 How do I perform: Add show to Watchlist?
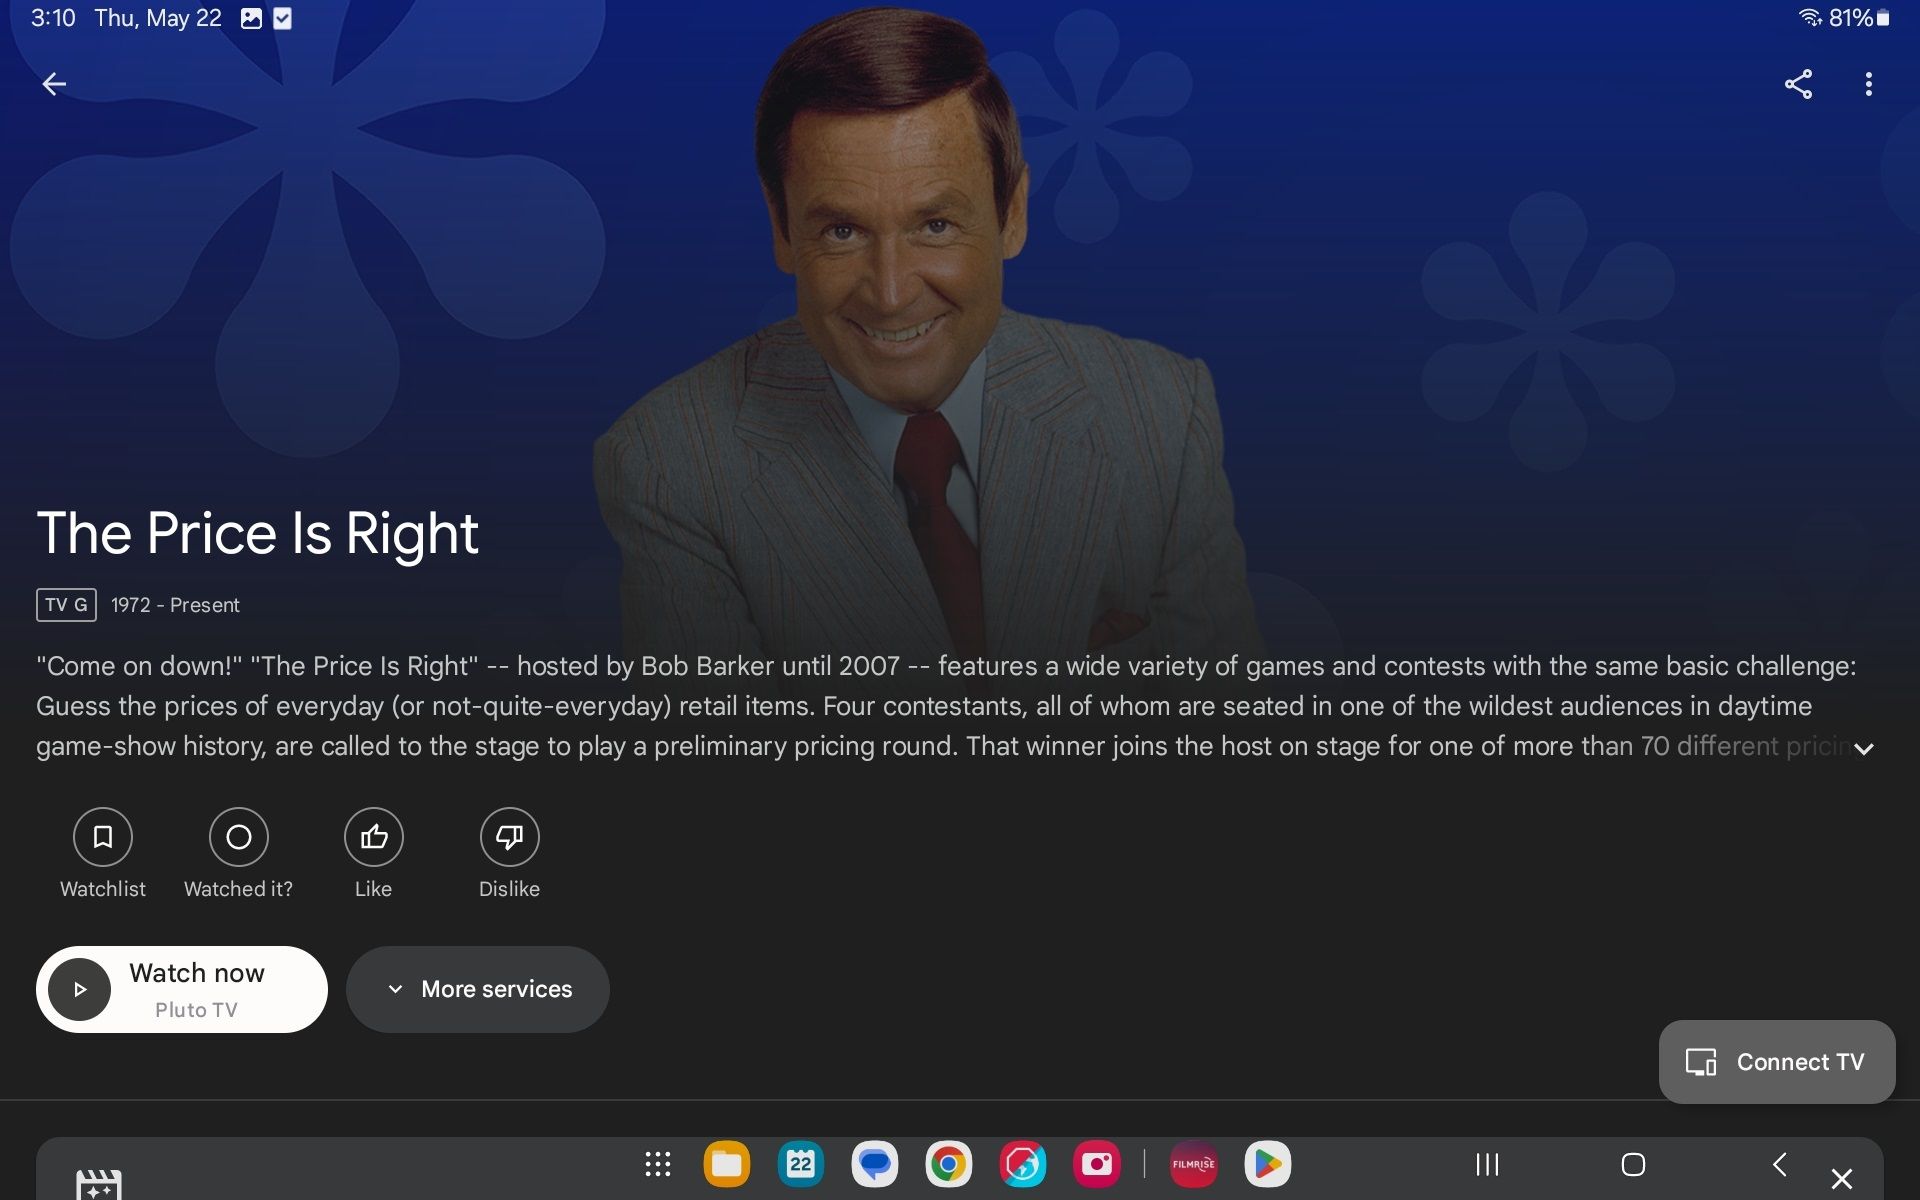click(x=102, y=837)
